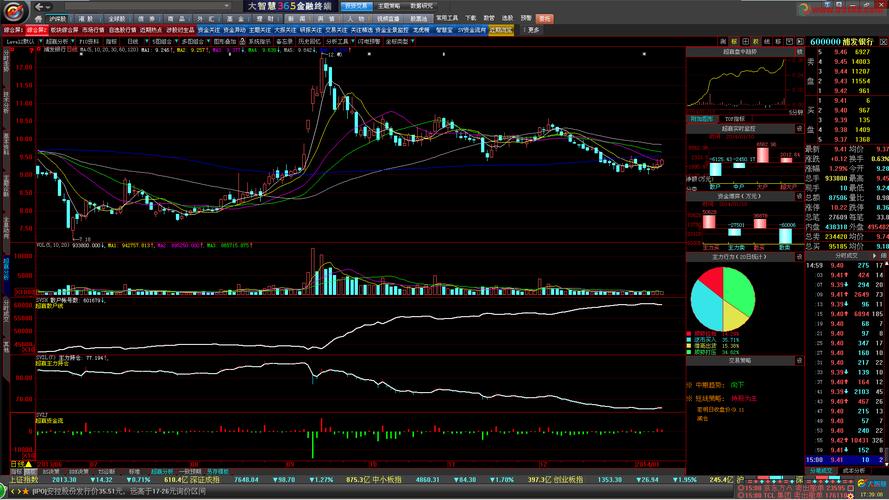The width and height of the screenshot is (889, 500).
Task: Close the 600000 浦发银行 quote panel
Action: [883, 42]
